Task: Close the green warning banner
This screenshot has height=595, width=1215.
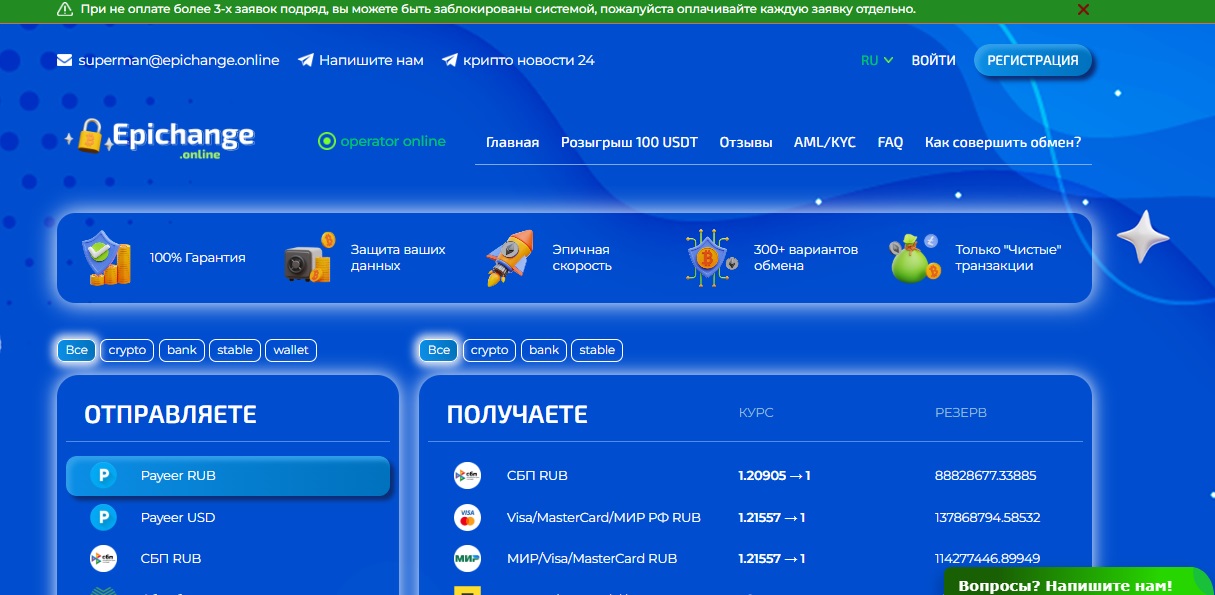Action: click(1083, 9)
